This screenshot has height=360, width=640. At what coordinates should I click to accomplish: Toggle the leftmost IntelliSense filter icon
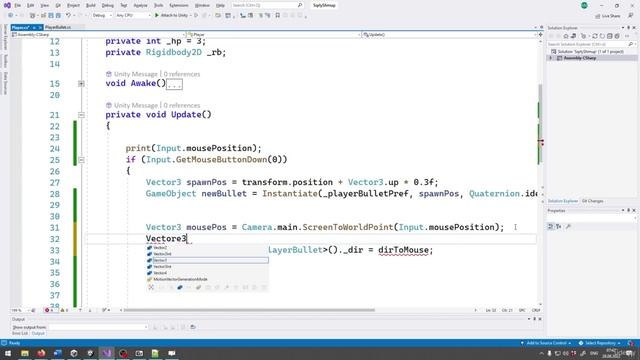[151, 287]
